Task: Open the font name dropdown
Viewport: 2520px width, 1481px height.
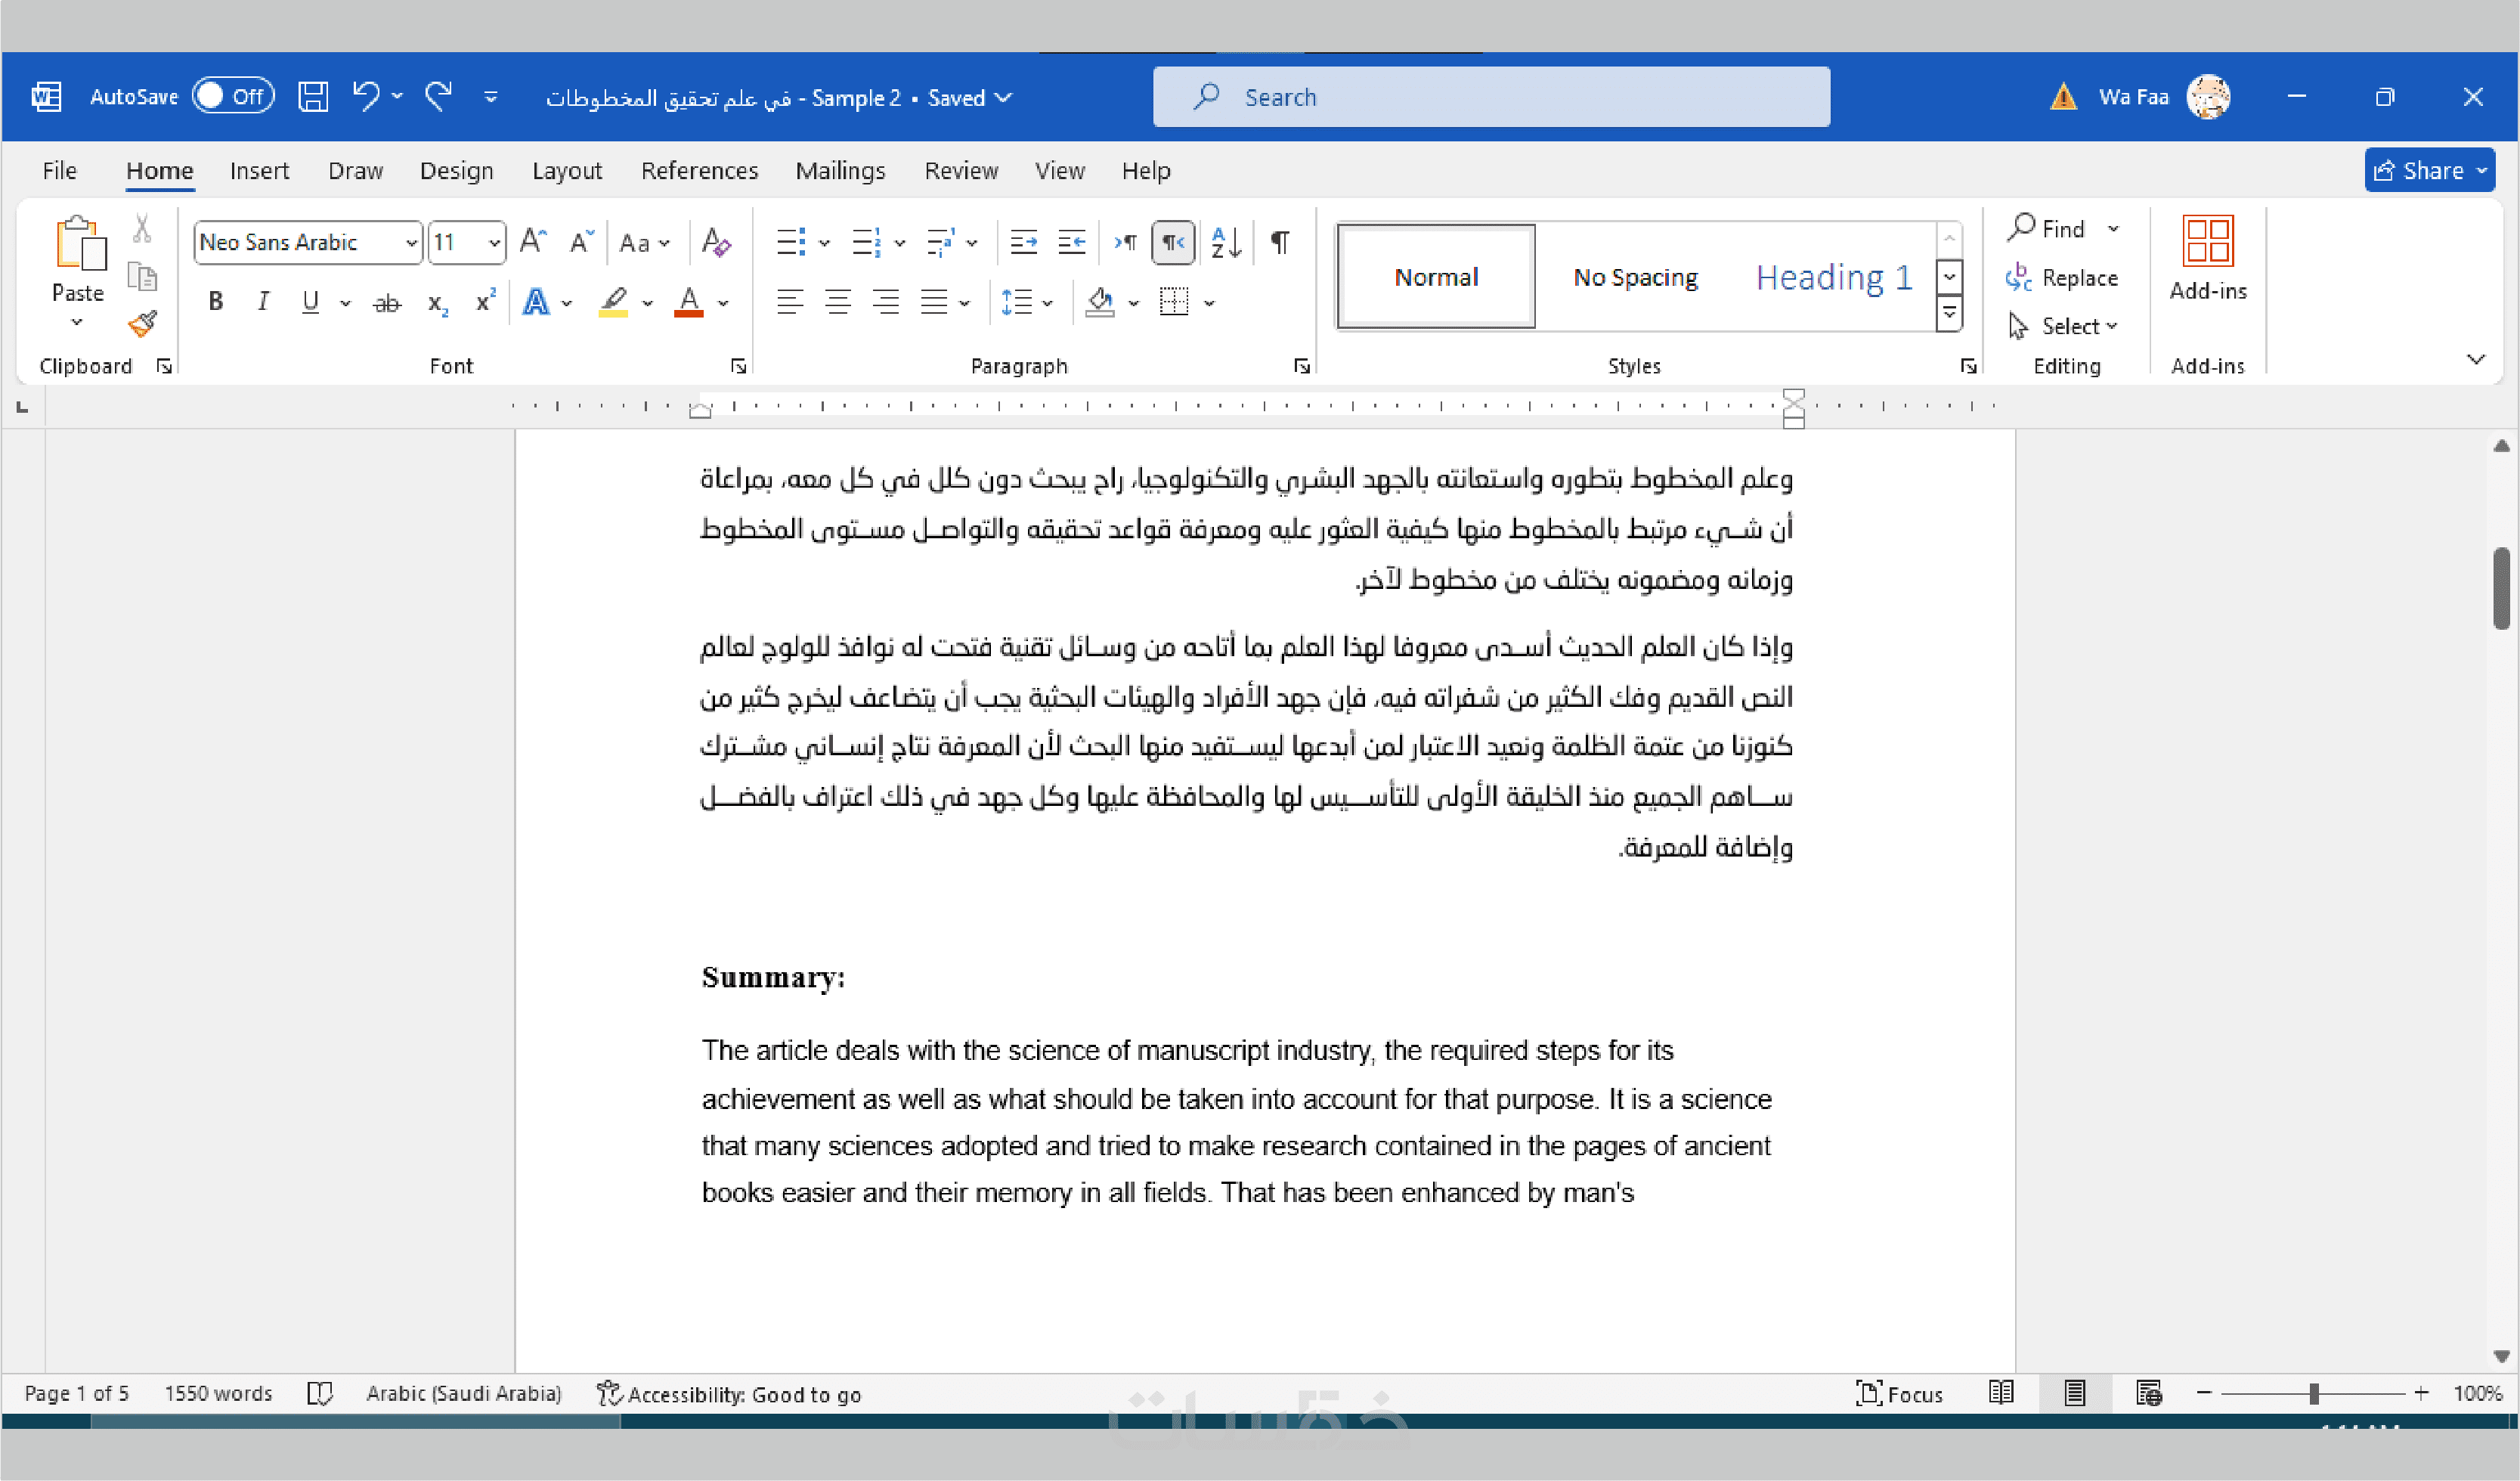Action: [411, 243]
